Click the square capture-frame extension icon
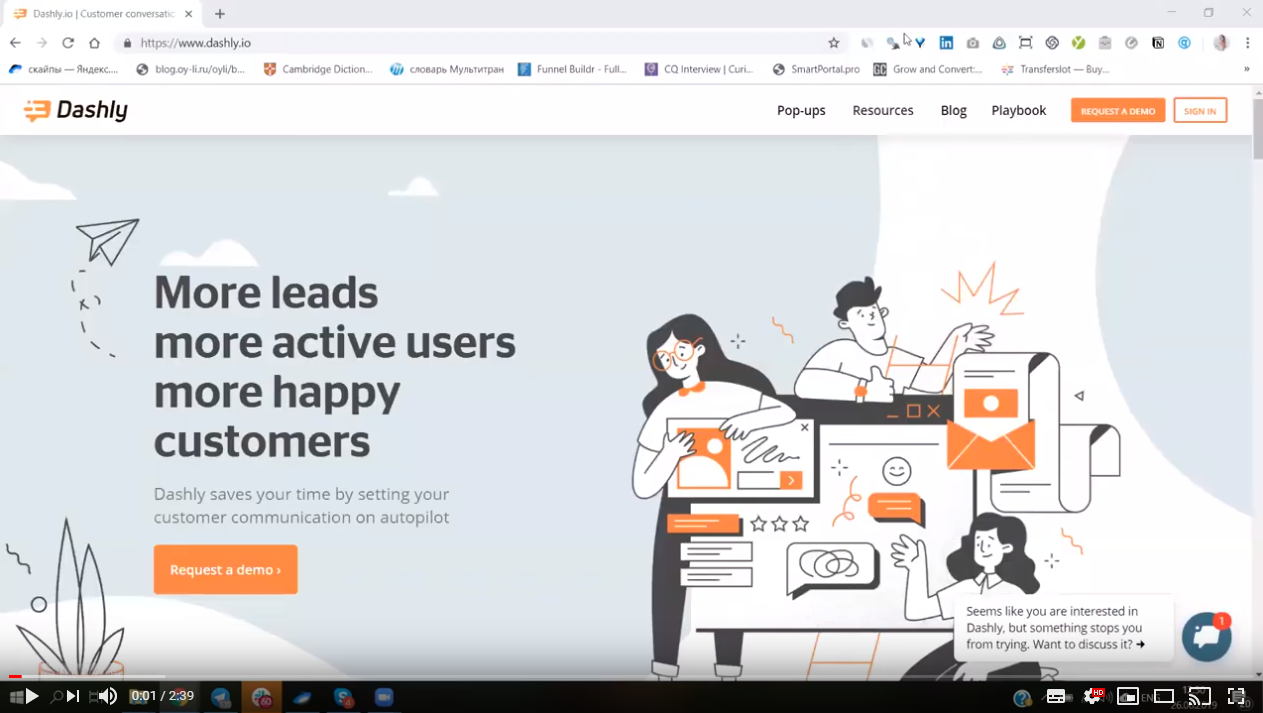The width and height of the screenshot is (1263, 713). pyautogui.click(x=1025, y=43)
